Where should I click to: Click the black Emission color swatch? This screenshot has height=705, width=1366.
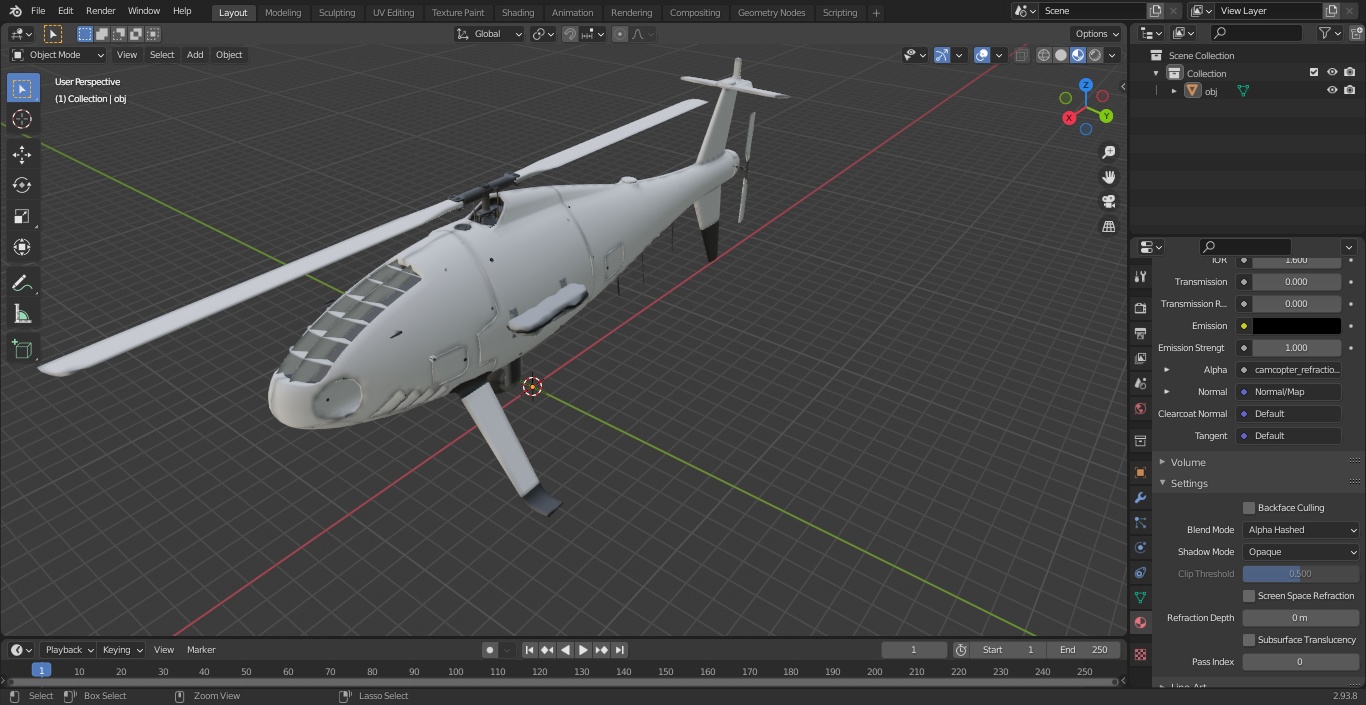coord(1296,326)
